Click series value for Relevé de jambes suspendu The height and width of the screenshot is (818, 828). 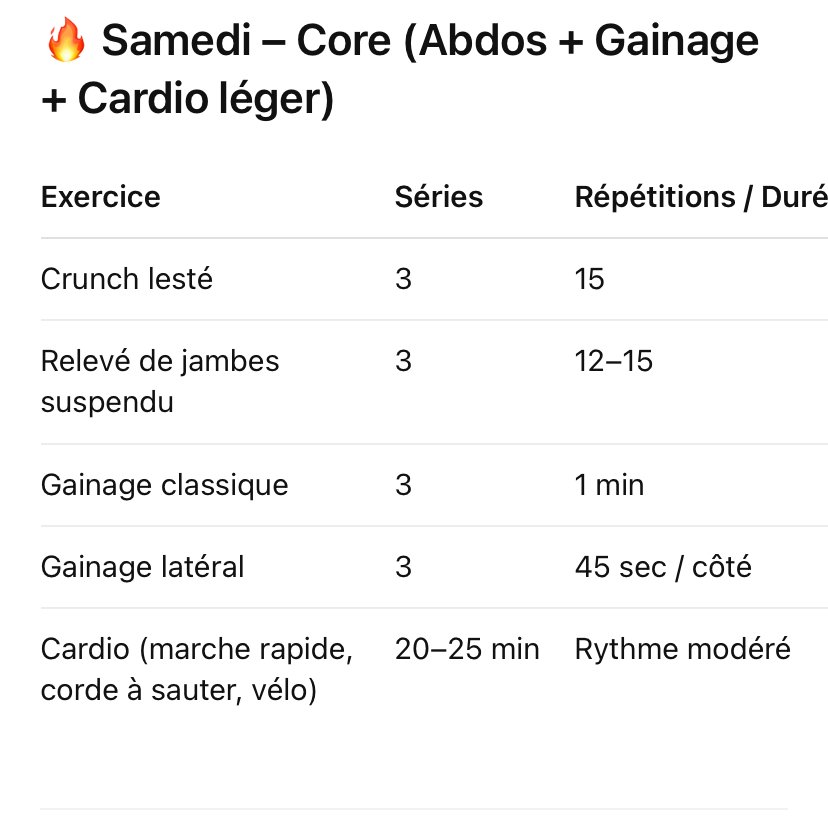pyautogui.click(x=403, y=361)
